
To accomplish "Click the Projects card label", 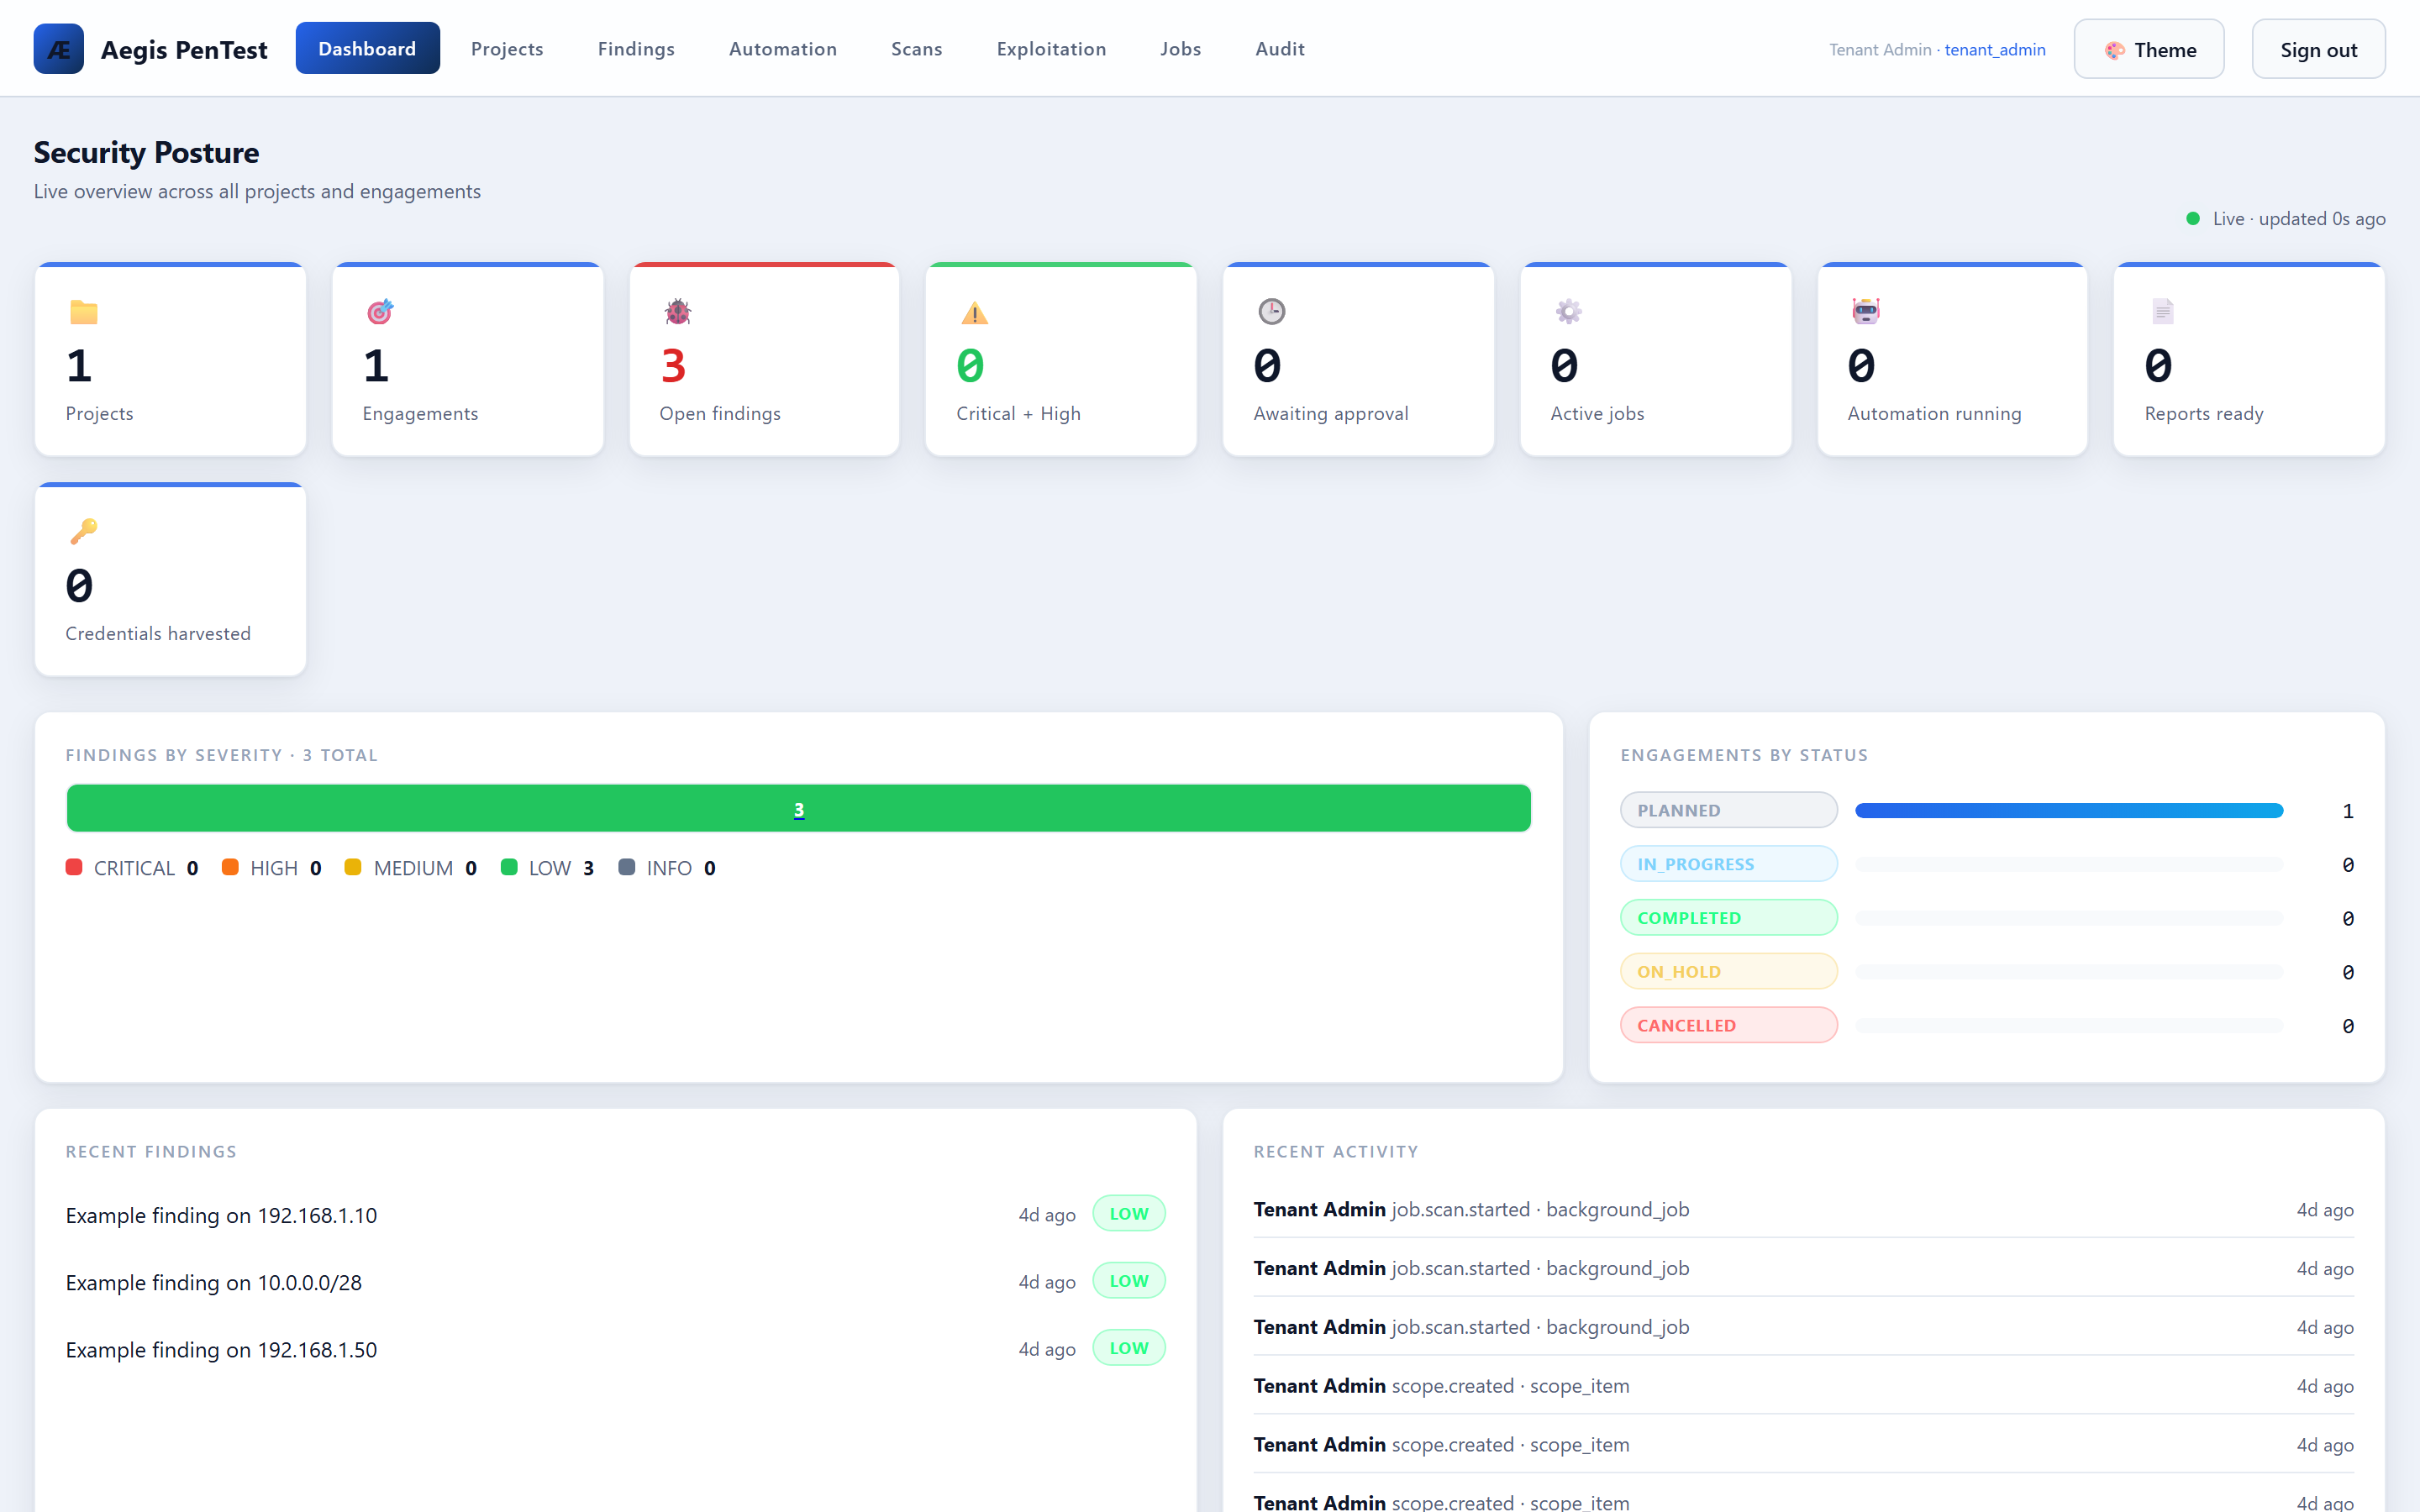I will point(99,413).
